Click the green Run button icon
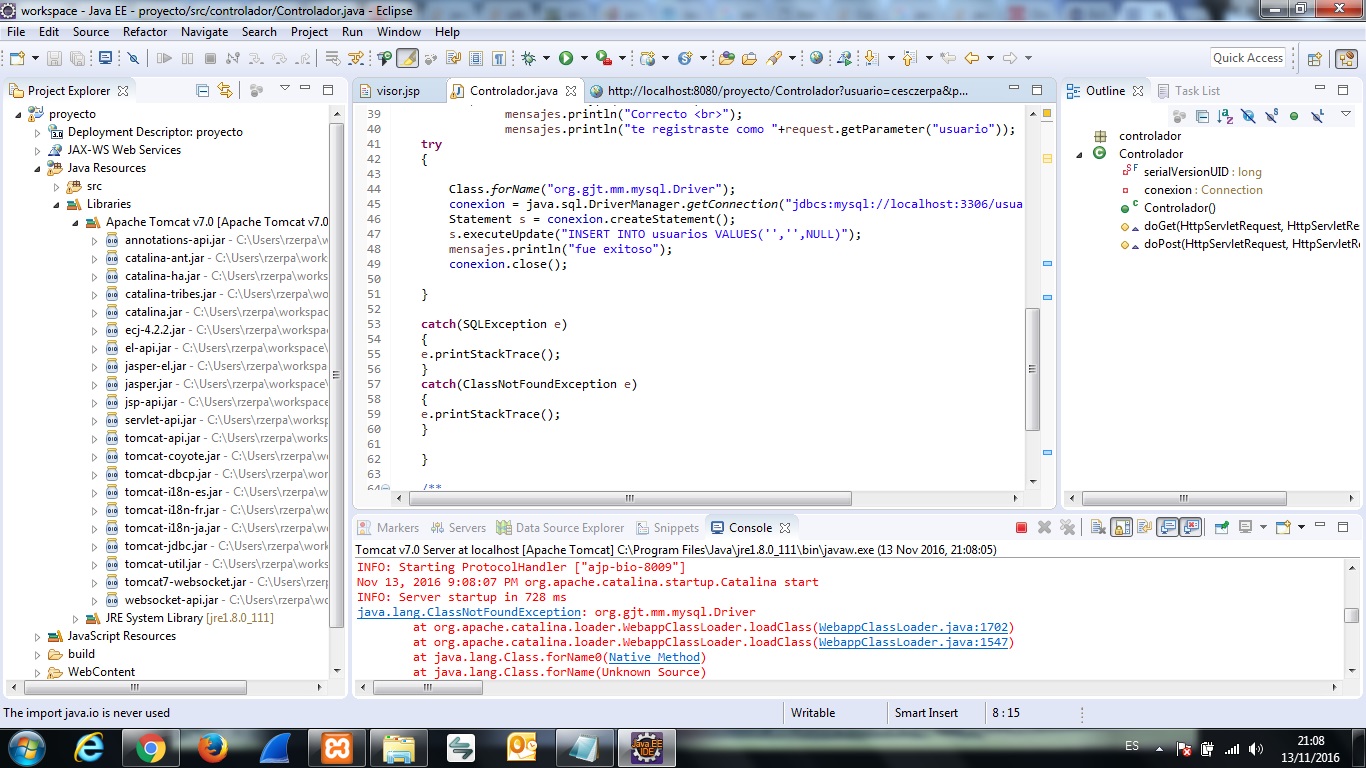This screenshot has width=1366, height=768. click(566, 58)
